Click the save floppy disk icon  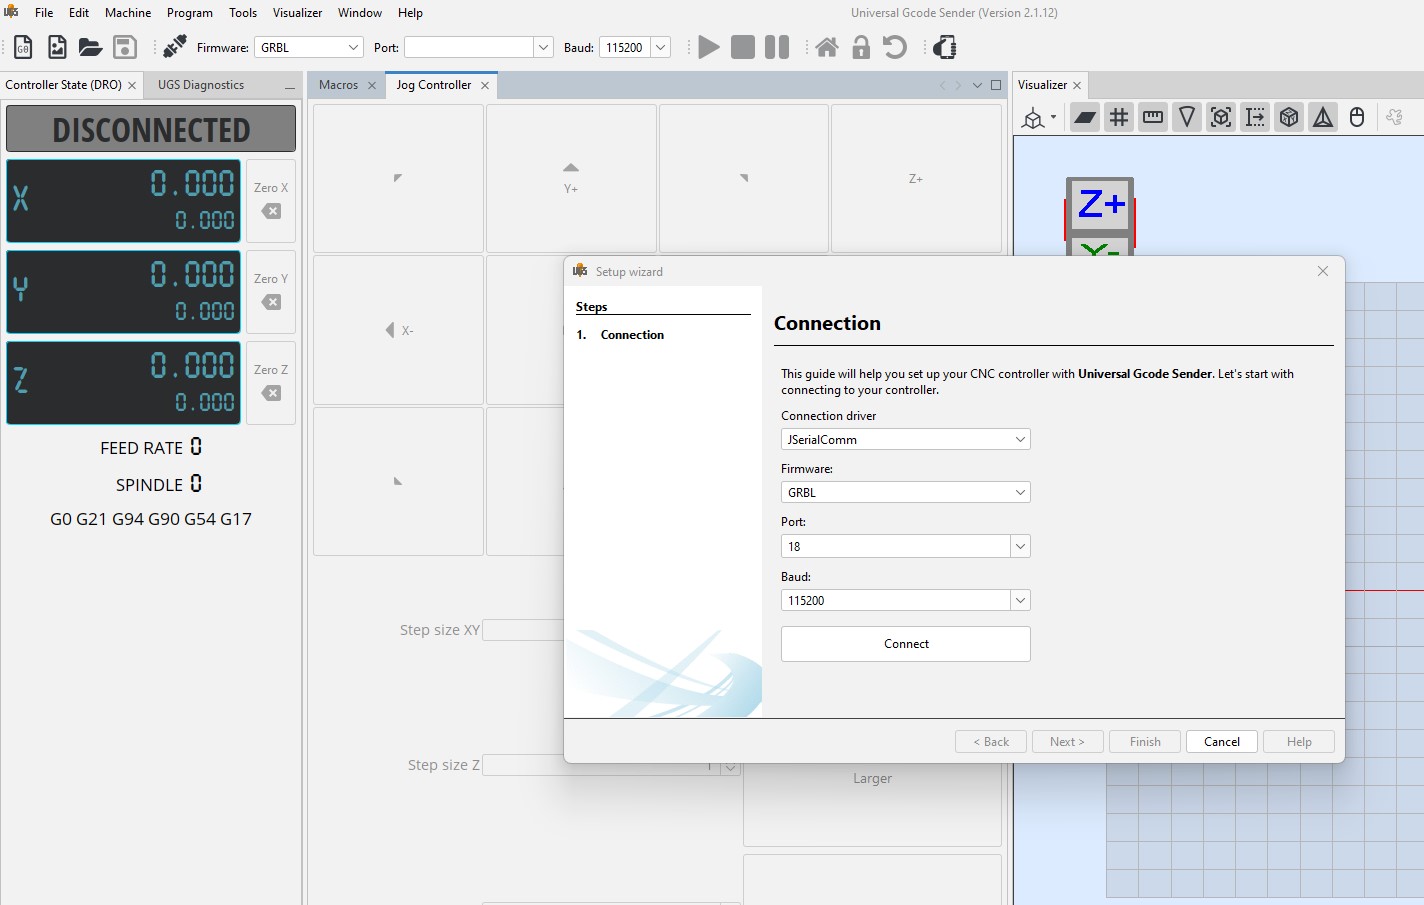125,47
